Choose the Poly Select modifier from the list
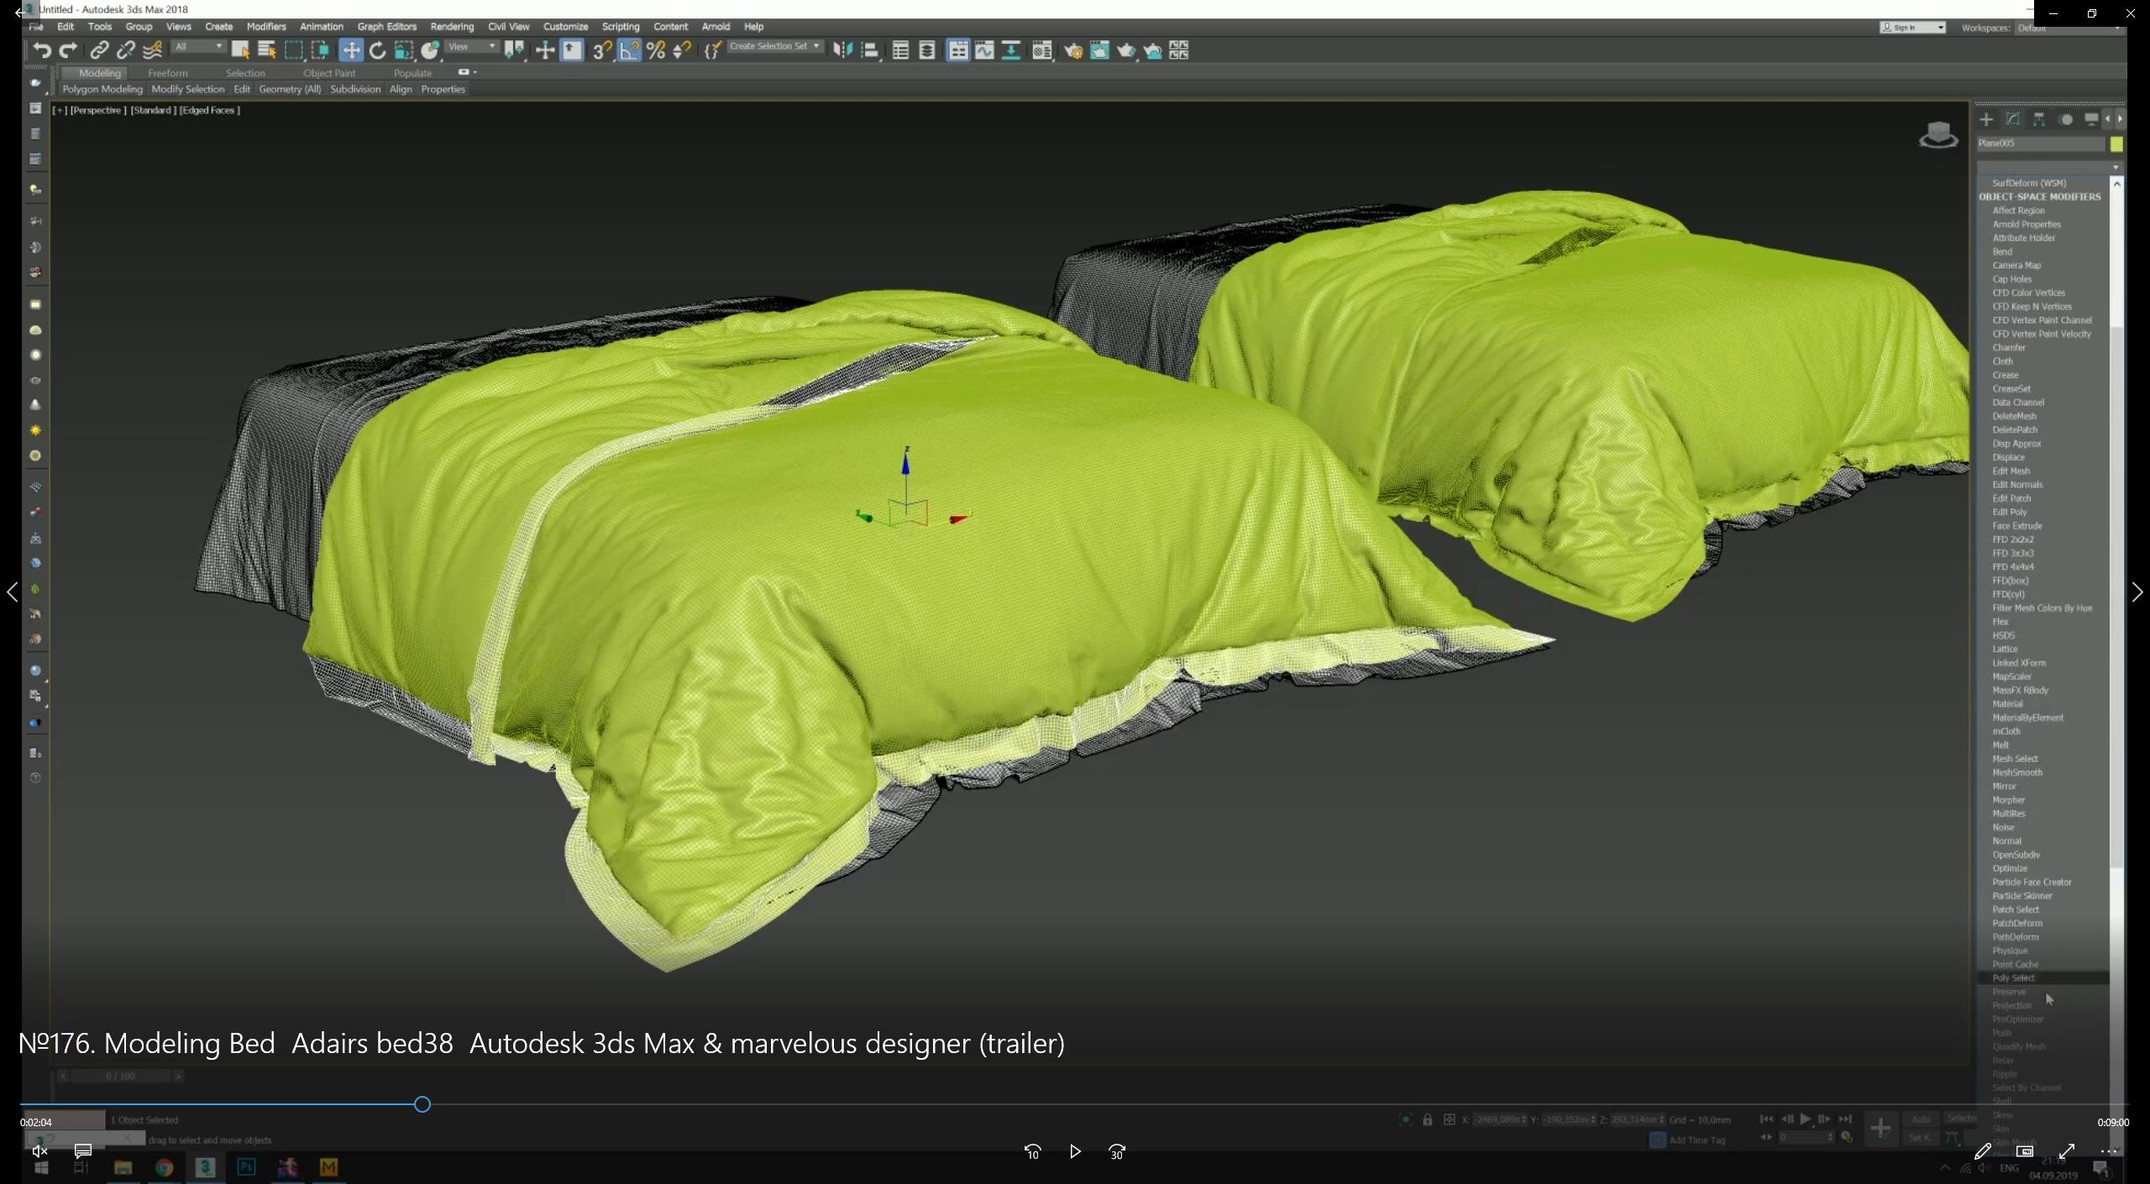Viewport: 2150px width, 1184px height. click(2013, 978)
